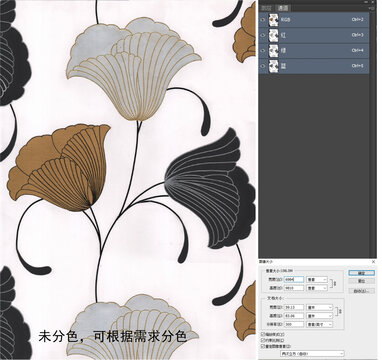
Task: Open pixel width unit dropdown
Action: 317,279
